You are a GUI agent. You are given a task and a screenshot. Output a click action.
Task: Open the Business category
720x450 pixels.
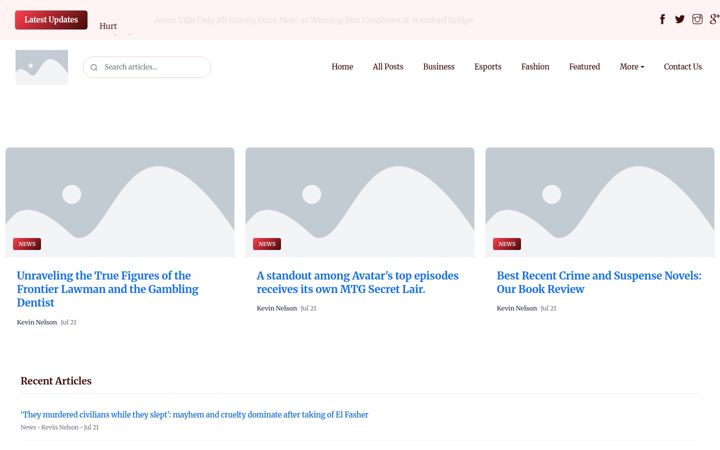439,67
